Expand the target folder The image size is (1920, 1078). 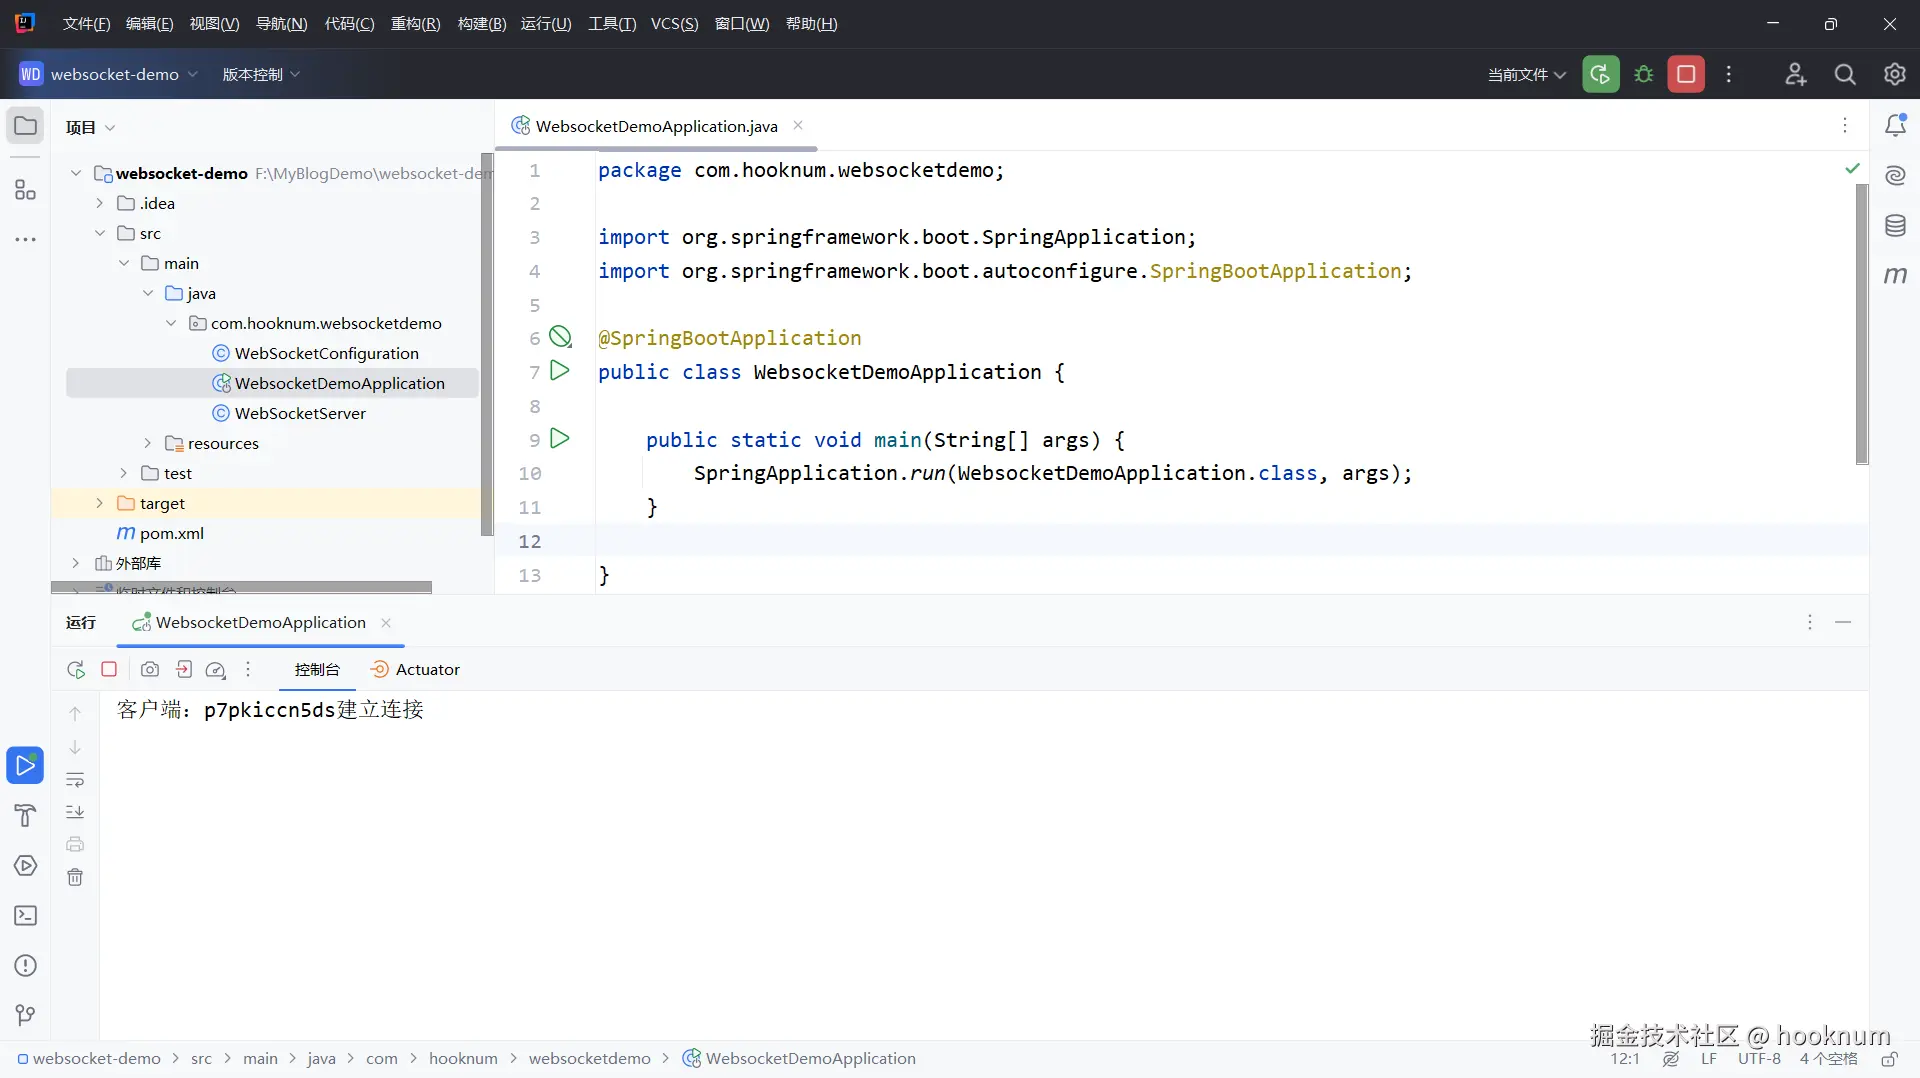pyautogui.click(x=99, y=503)
